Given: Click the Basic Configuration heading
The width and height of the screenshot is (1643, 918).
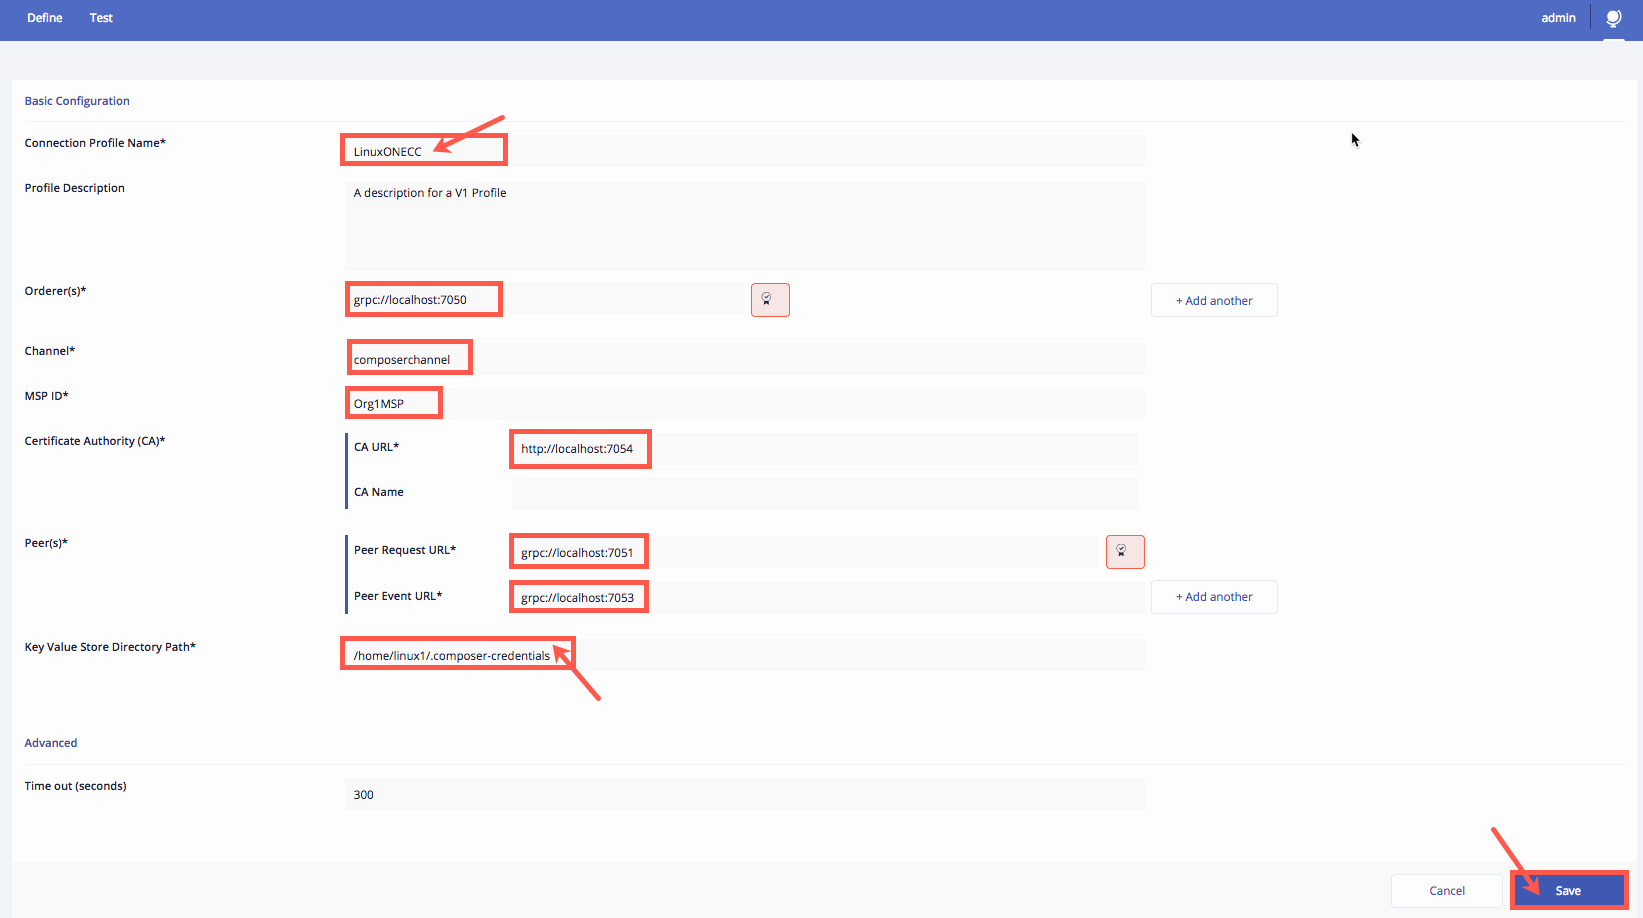Looking at the screenshot, I should tap(77, 101).
